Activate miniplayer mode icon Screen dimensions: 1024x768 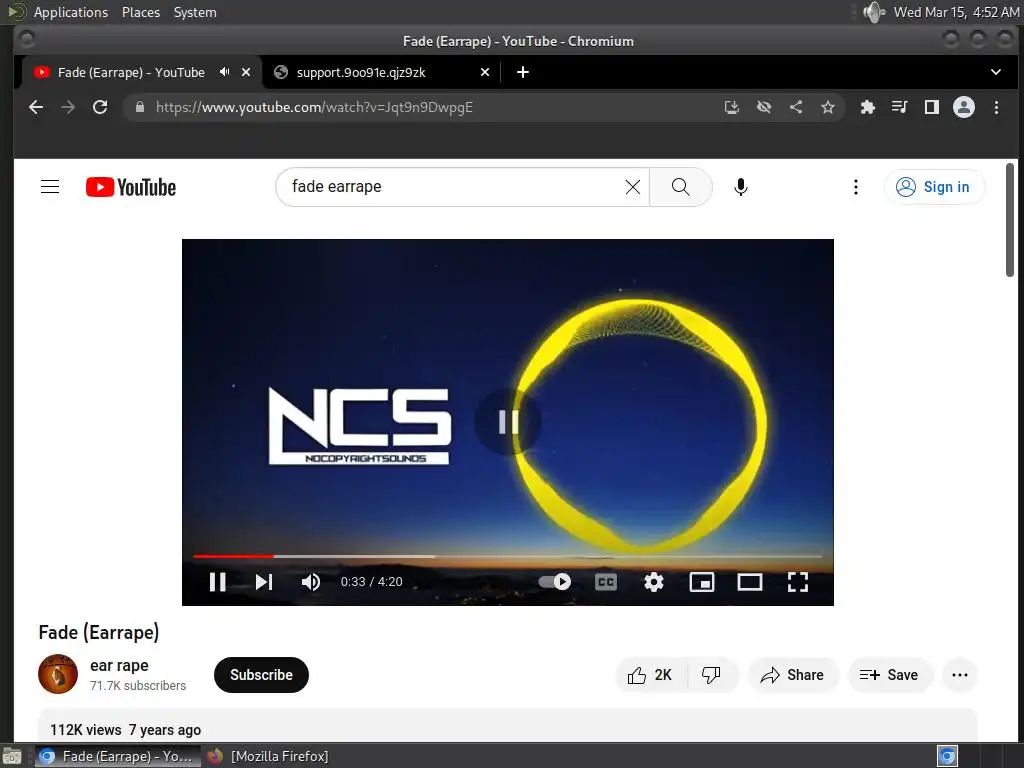point(702,581)
